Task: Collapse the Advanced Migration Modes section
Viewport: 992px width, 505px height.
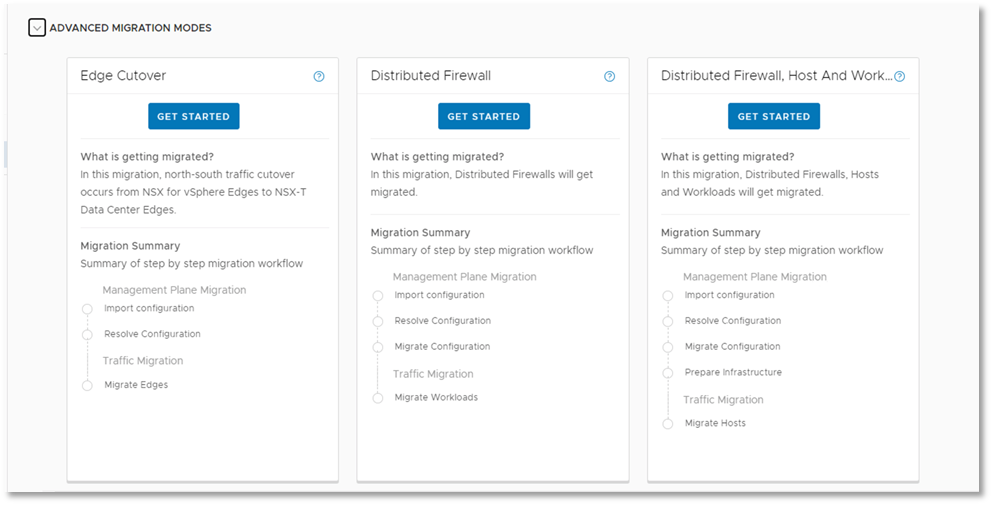Action: click(x=37, y=28)
